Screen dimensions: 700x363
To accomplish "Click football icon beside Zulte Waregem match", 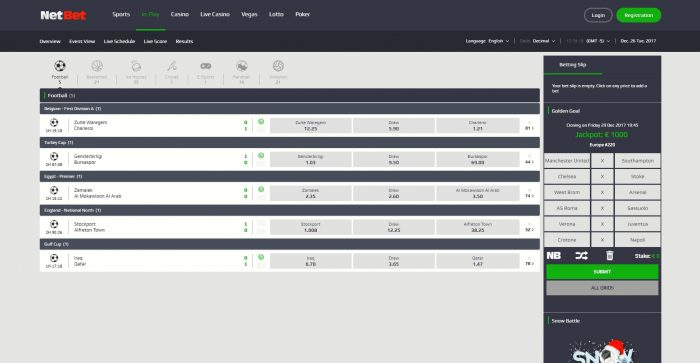I will point(54,122).
